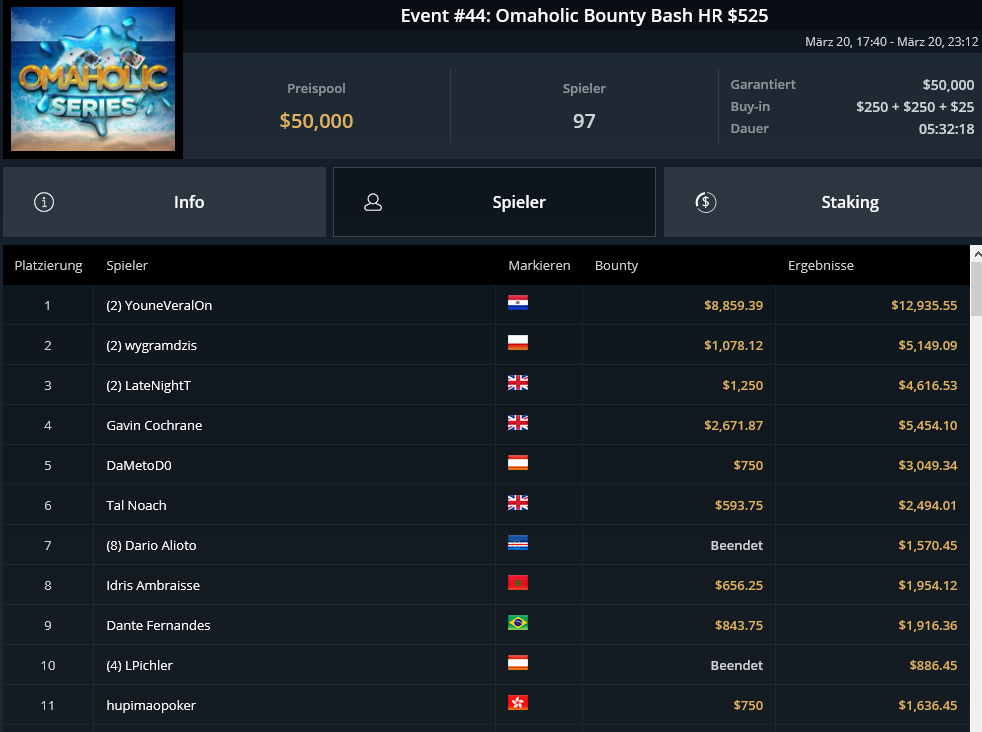Click the $12,935.55 result value
The height and width of the screenshot is (732, 982).
924,306
